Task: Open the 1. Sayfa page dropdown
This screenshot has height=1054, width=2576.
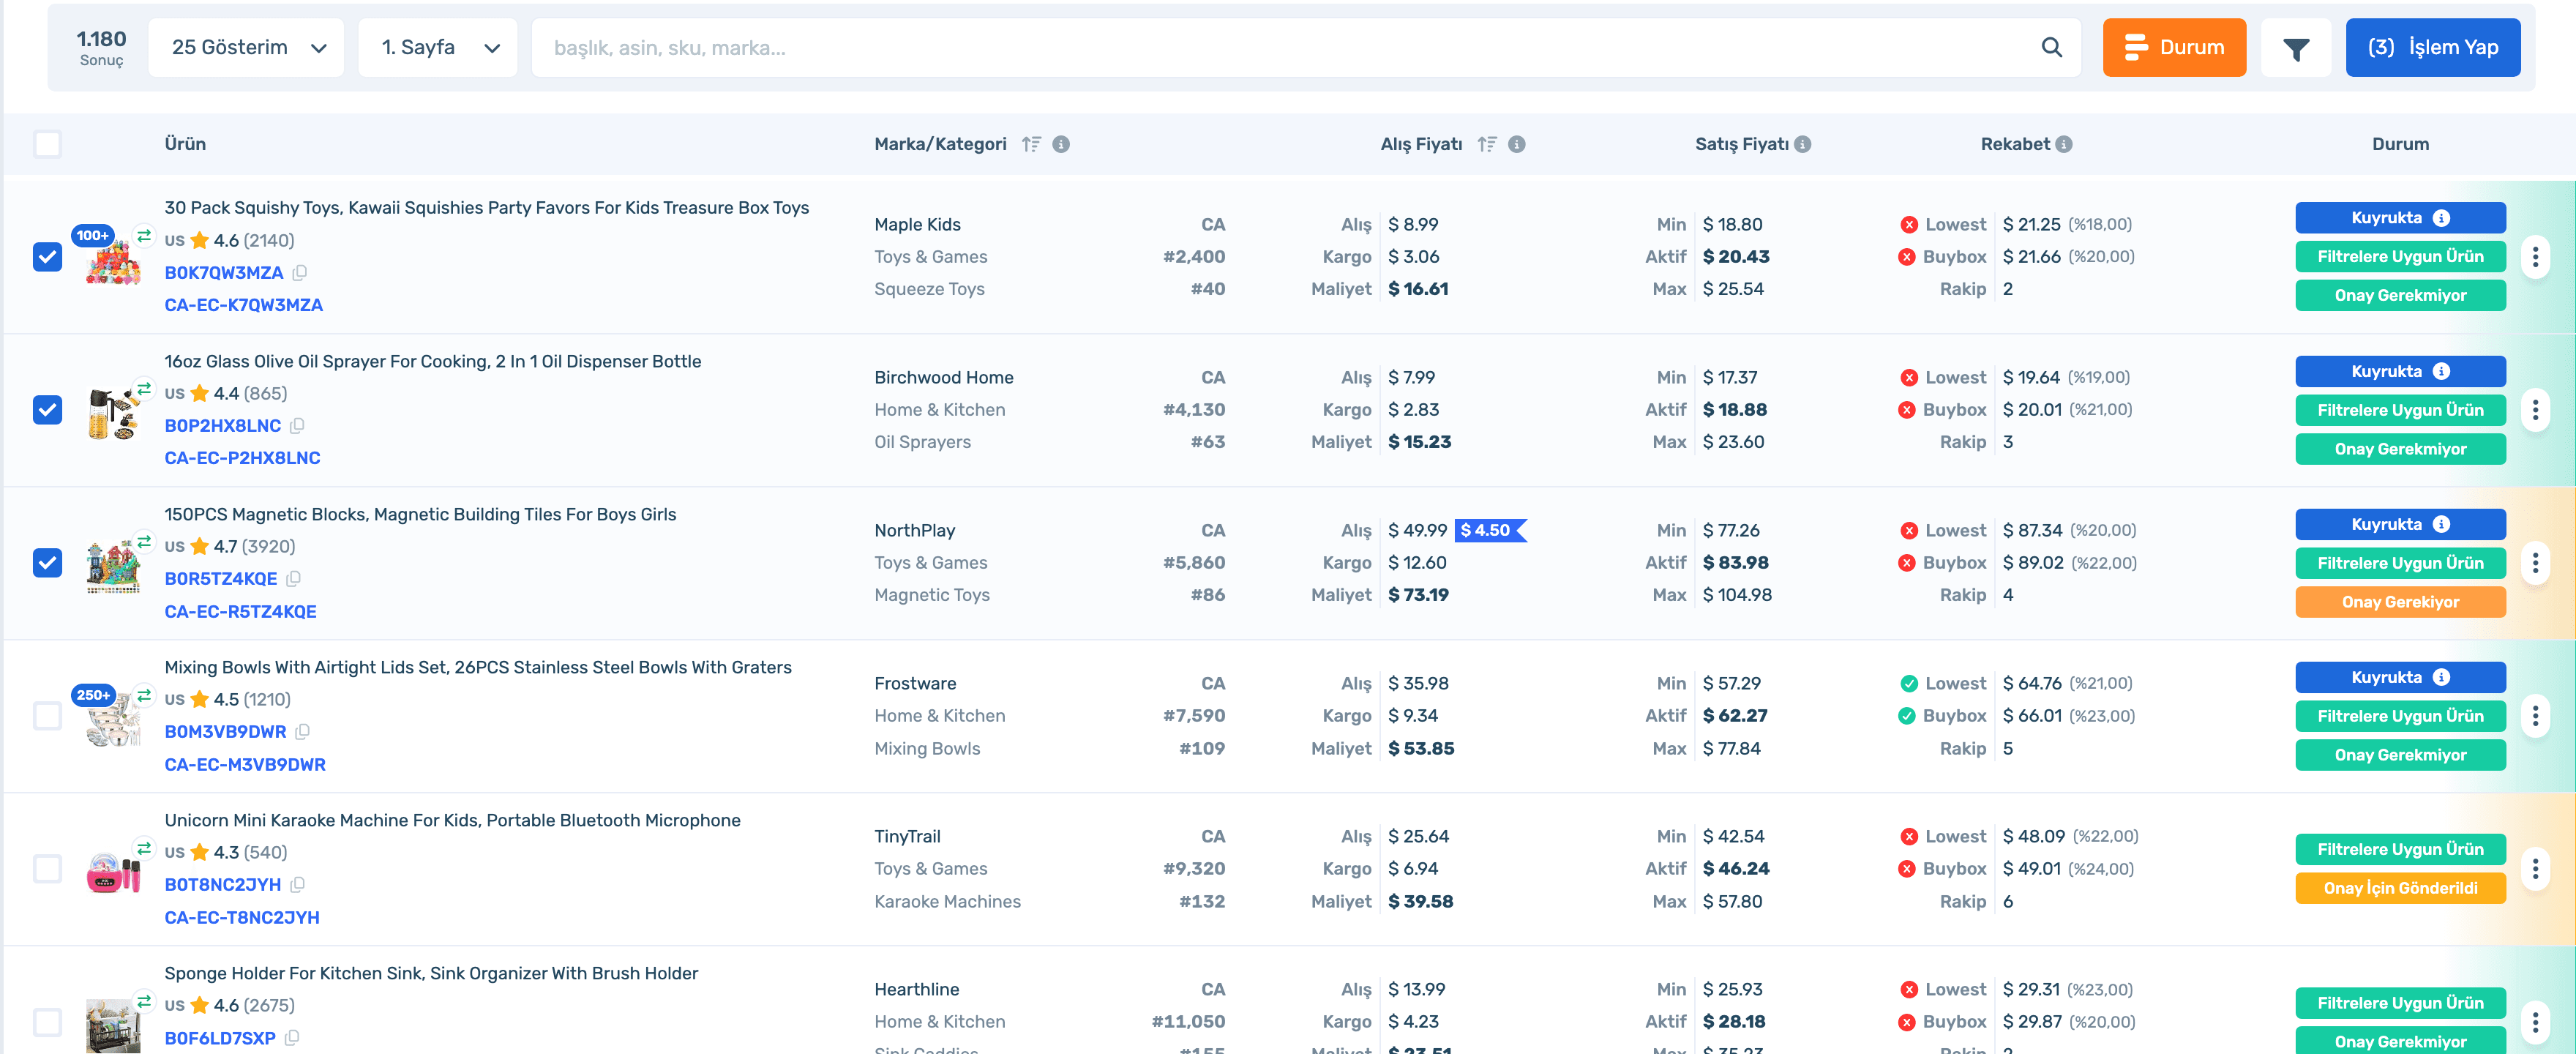Action: 438,47
